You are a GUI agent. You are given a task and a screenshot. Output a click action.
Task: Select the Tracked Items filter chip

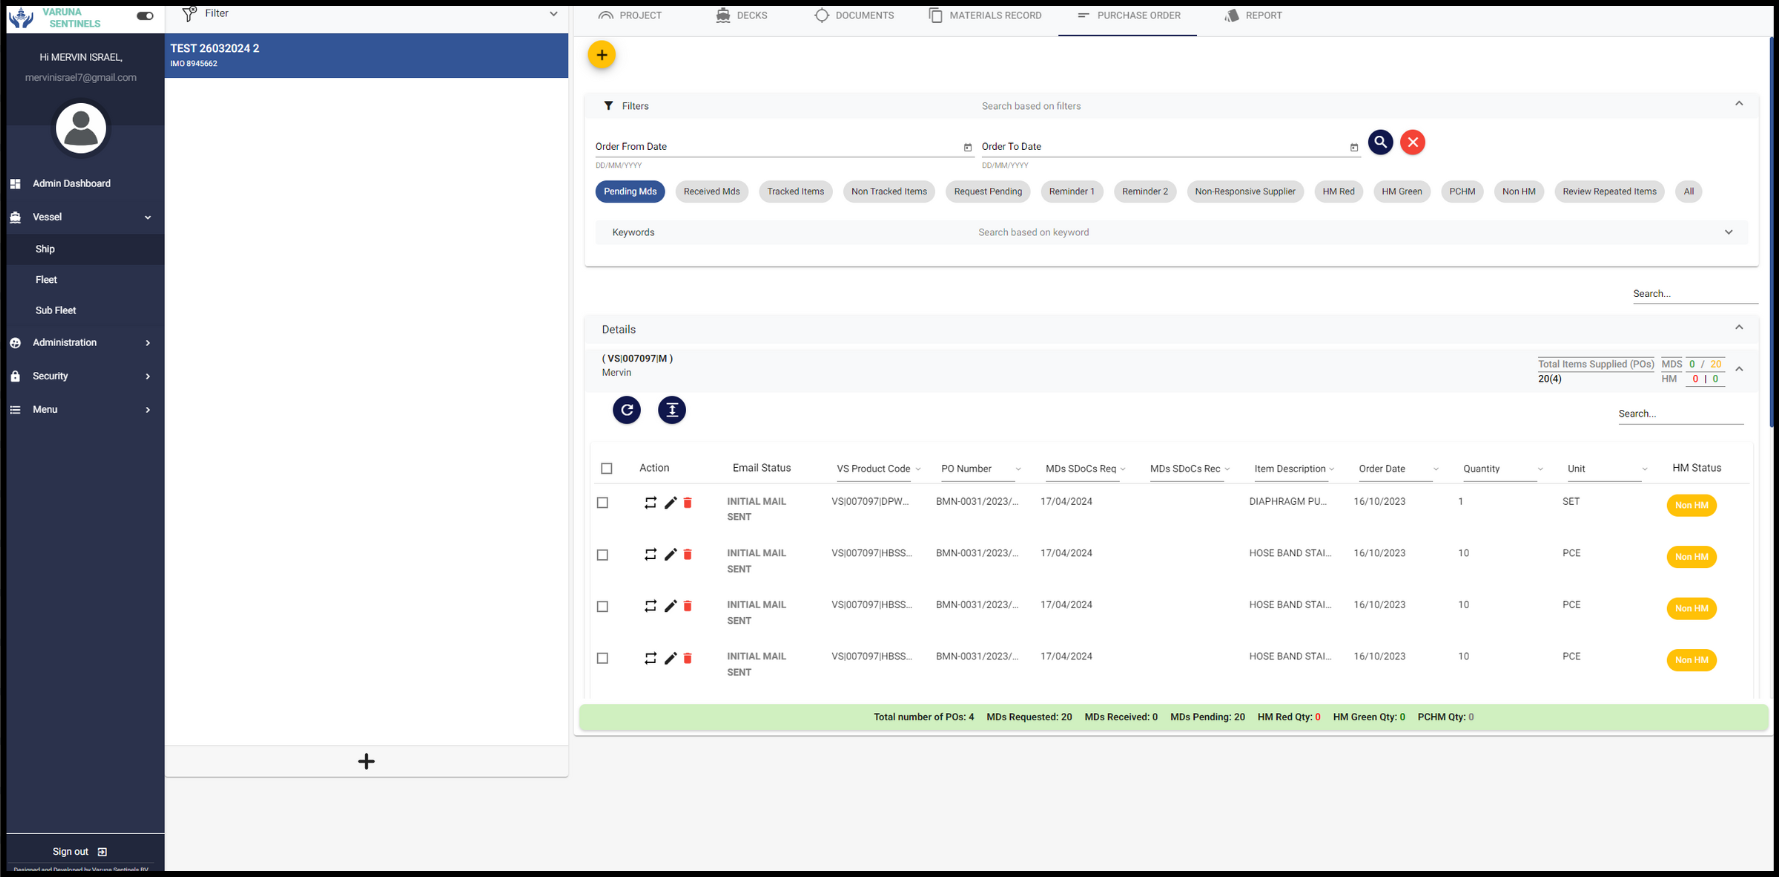[x=796, y=192]
